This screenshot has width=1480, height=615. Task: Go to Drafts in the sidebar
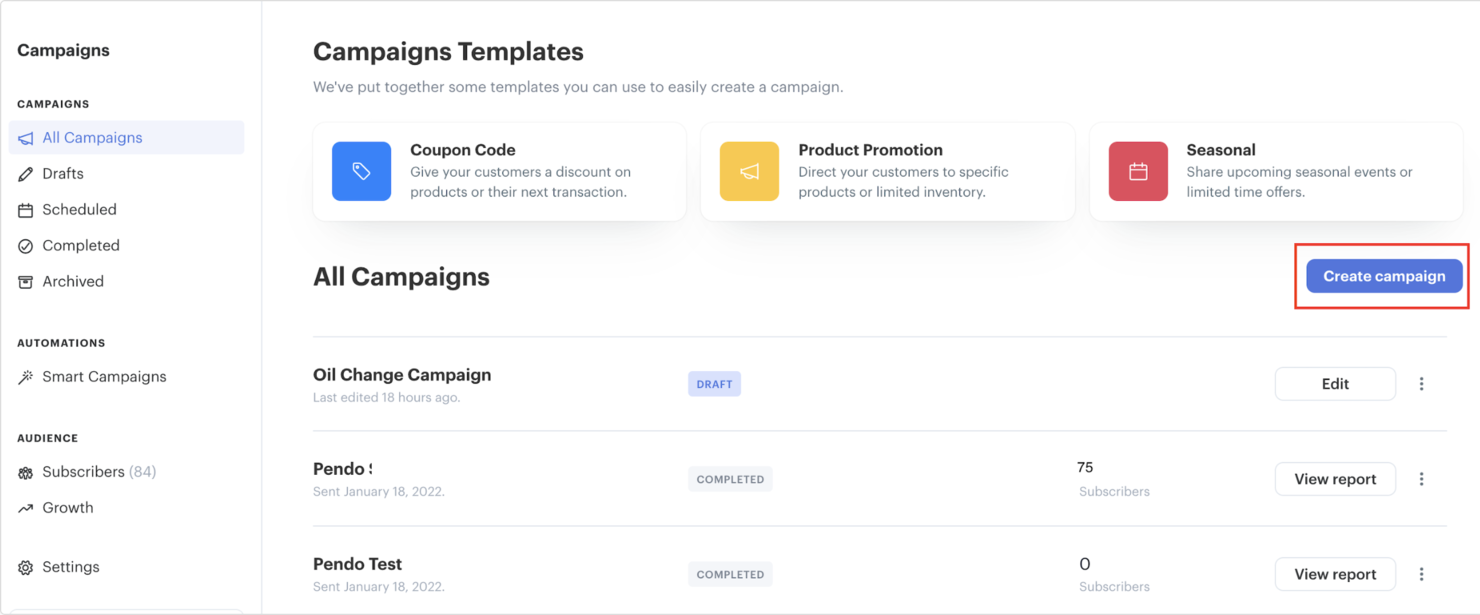click(63, 174)
